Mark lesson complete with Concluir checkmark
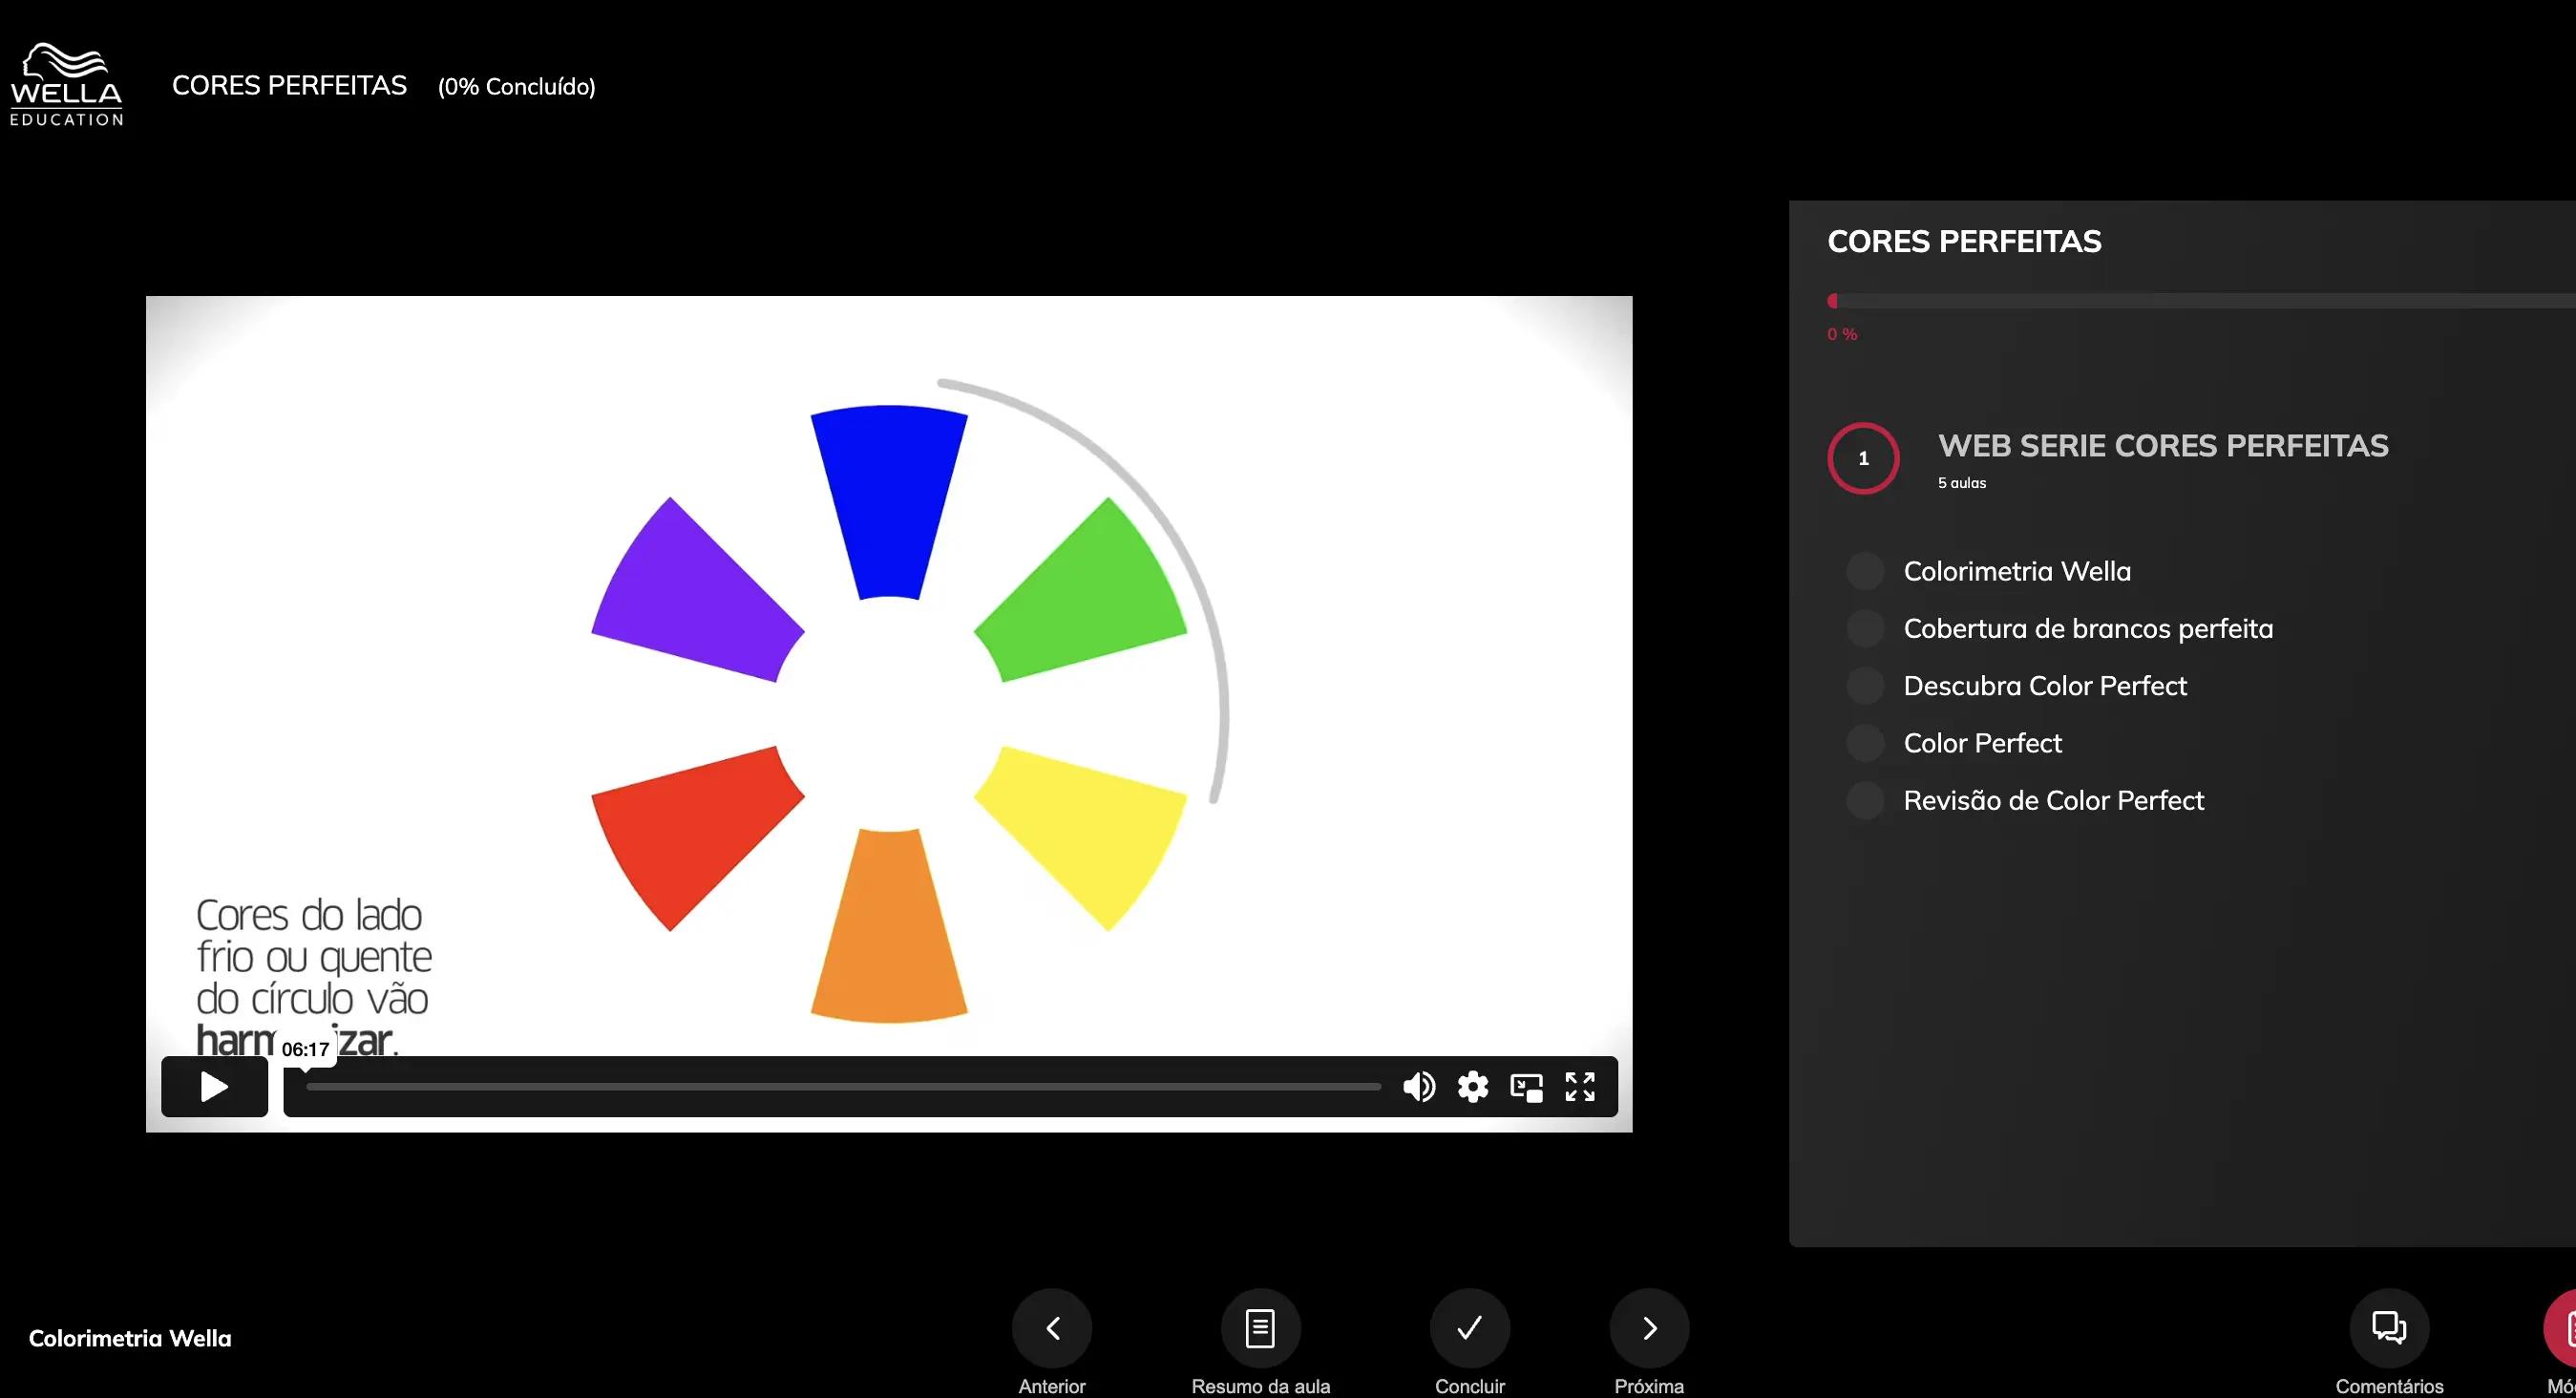The image size is (2576, 1398). tap(1469, 1328)
